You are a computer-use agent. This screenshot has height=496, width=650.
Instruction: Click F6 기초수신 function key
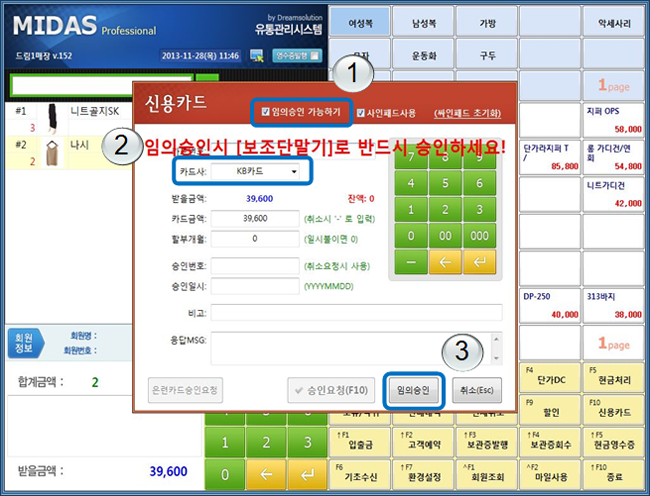coord(360,475)
